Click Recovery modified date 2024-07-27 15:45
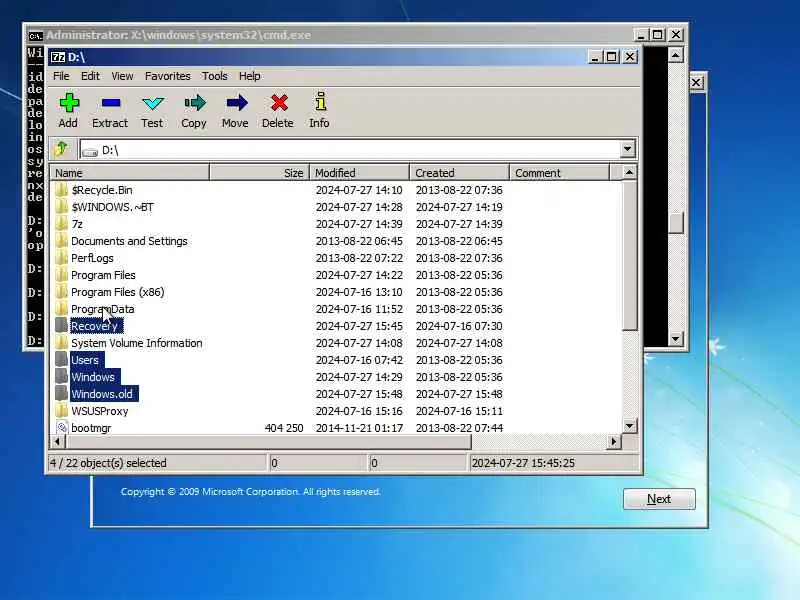Viewport: 800px width, 600px height. [359, 326]
